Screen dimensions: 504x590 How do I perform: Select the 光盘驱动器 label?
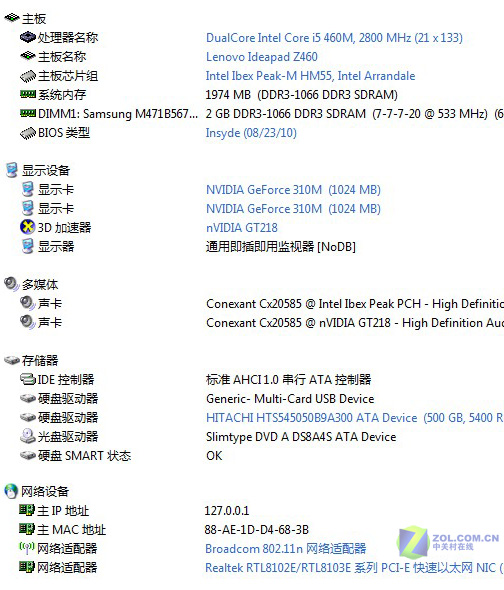tap(68, 436)
